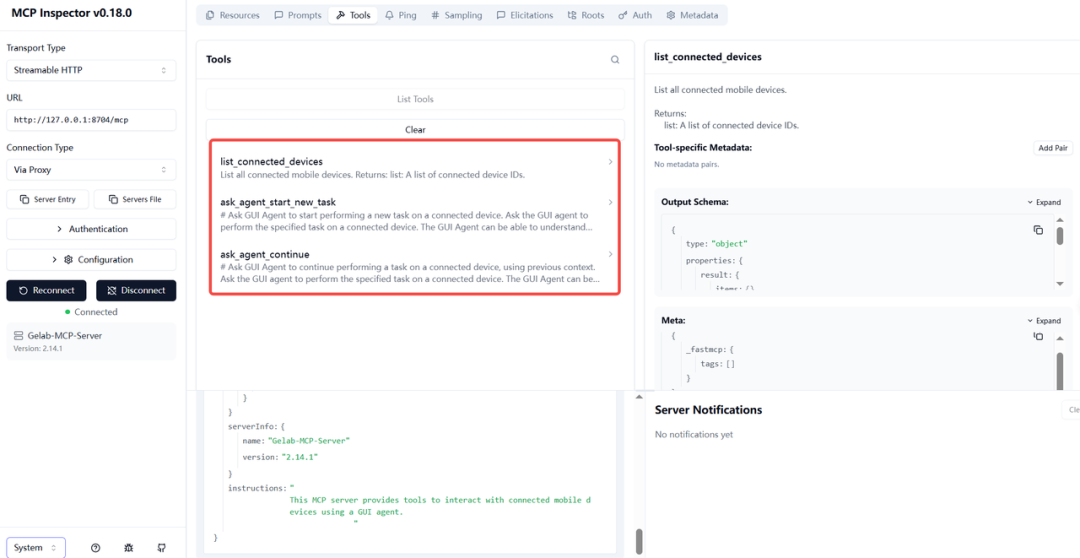
Task: Open the Transport Type dropdown
Action: (91, 70)
